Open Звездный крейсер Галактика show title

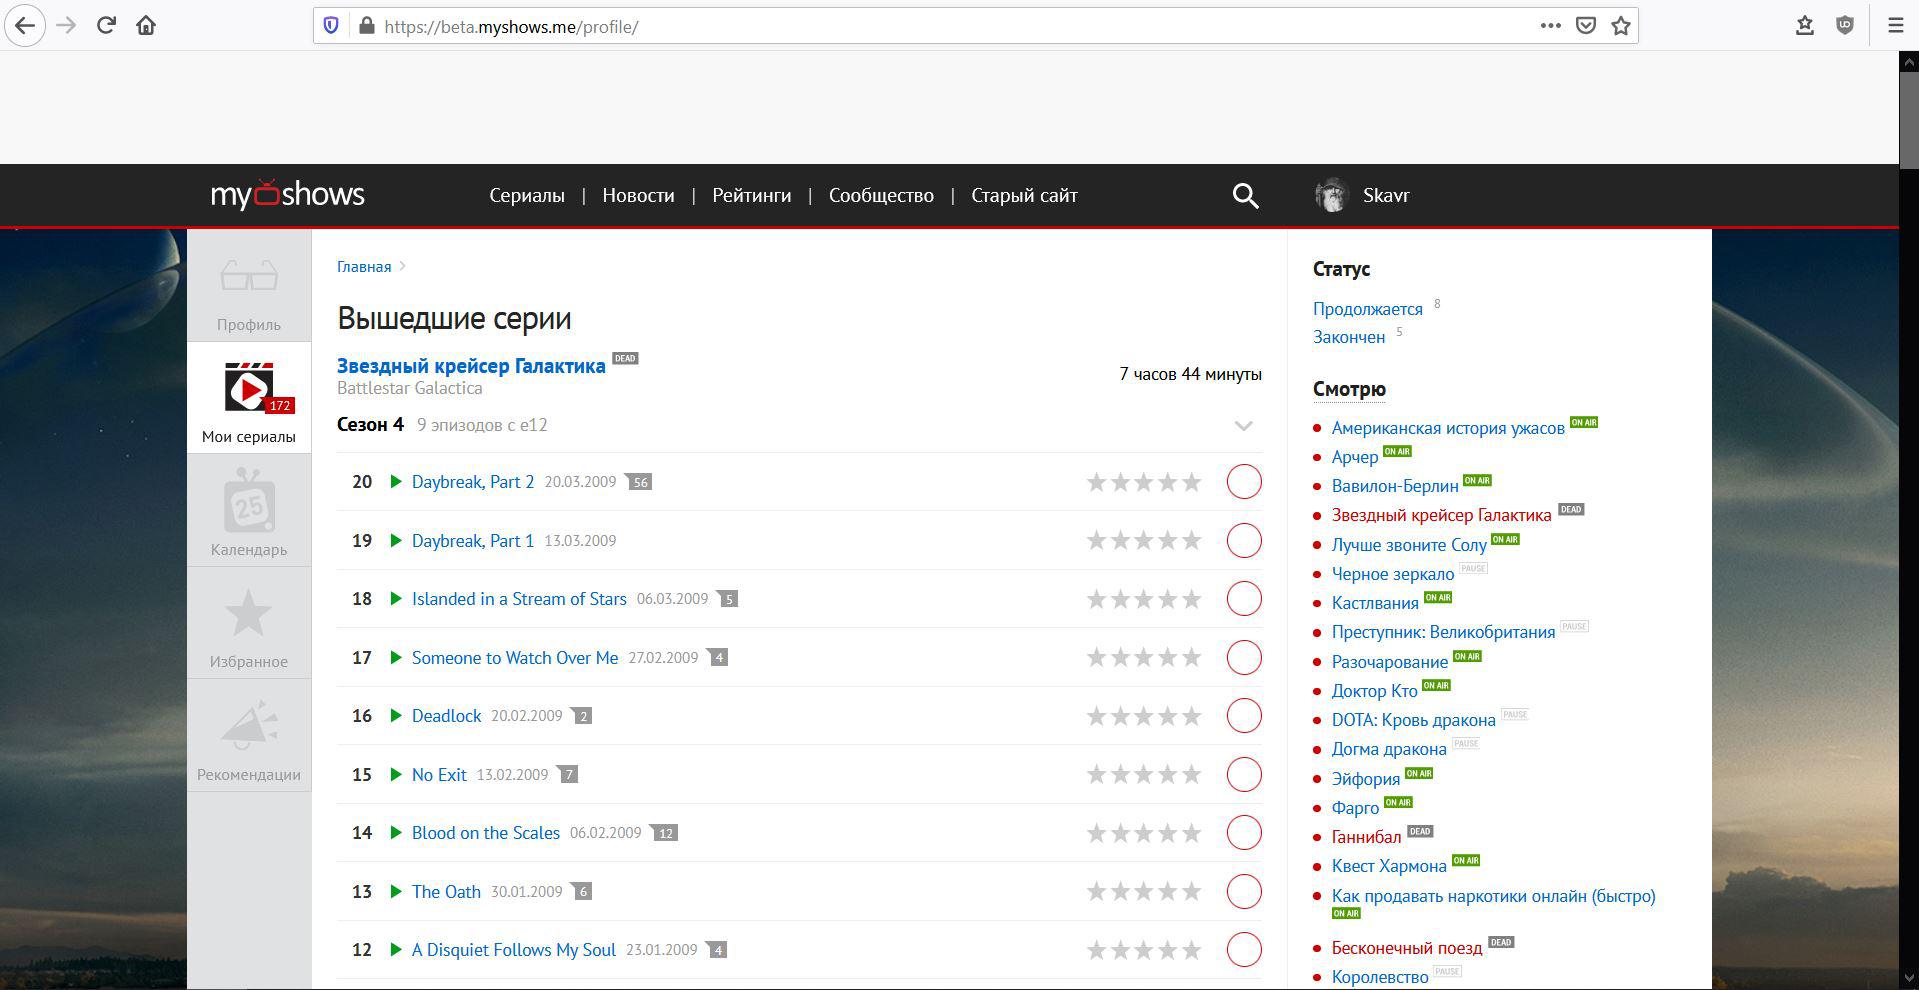[x=471, y=366]
